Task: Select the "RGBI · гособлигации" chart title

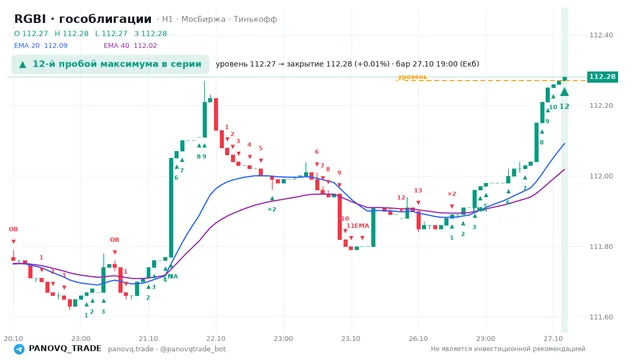Action: (83, 19)
